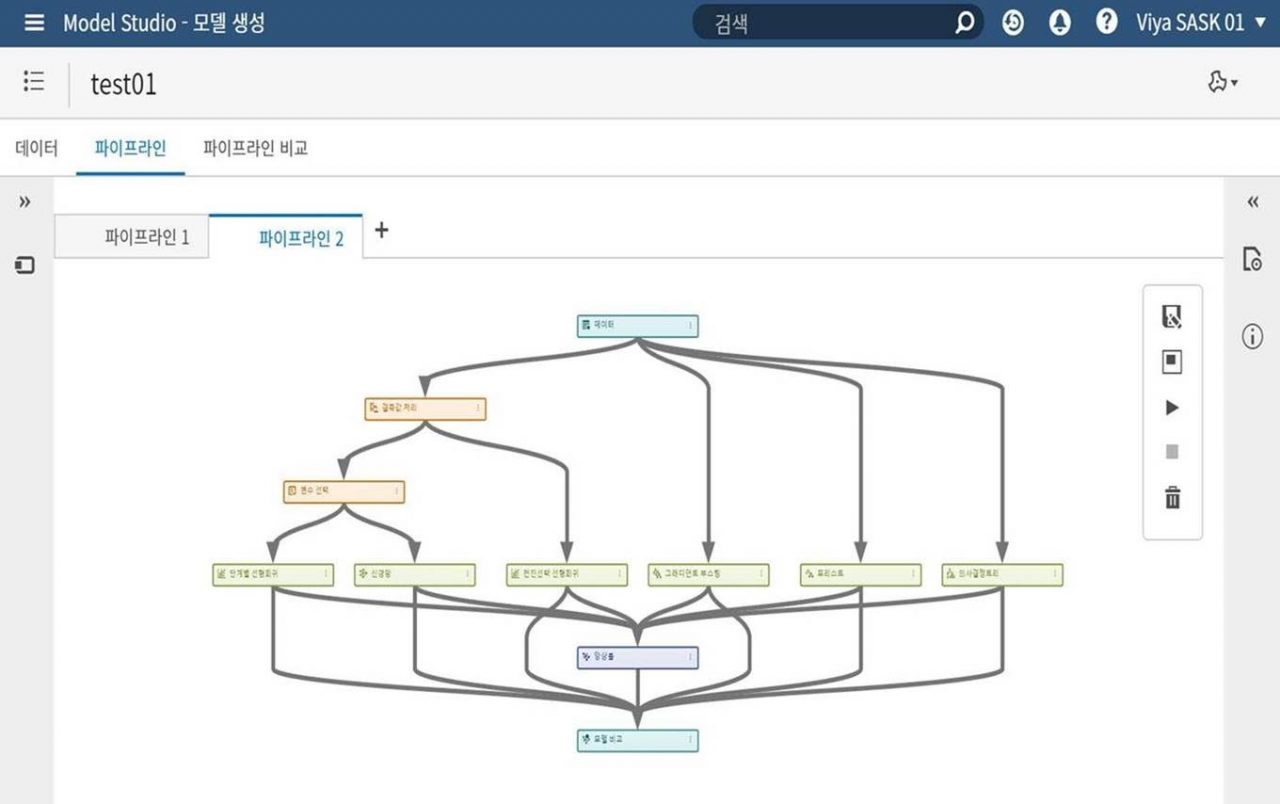
Task: Click the nodes pane icon in left sidebar
Action: pos(25,265)
